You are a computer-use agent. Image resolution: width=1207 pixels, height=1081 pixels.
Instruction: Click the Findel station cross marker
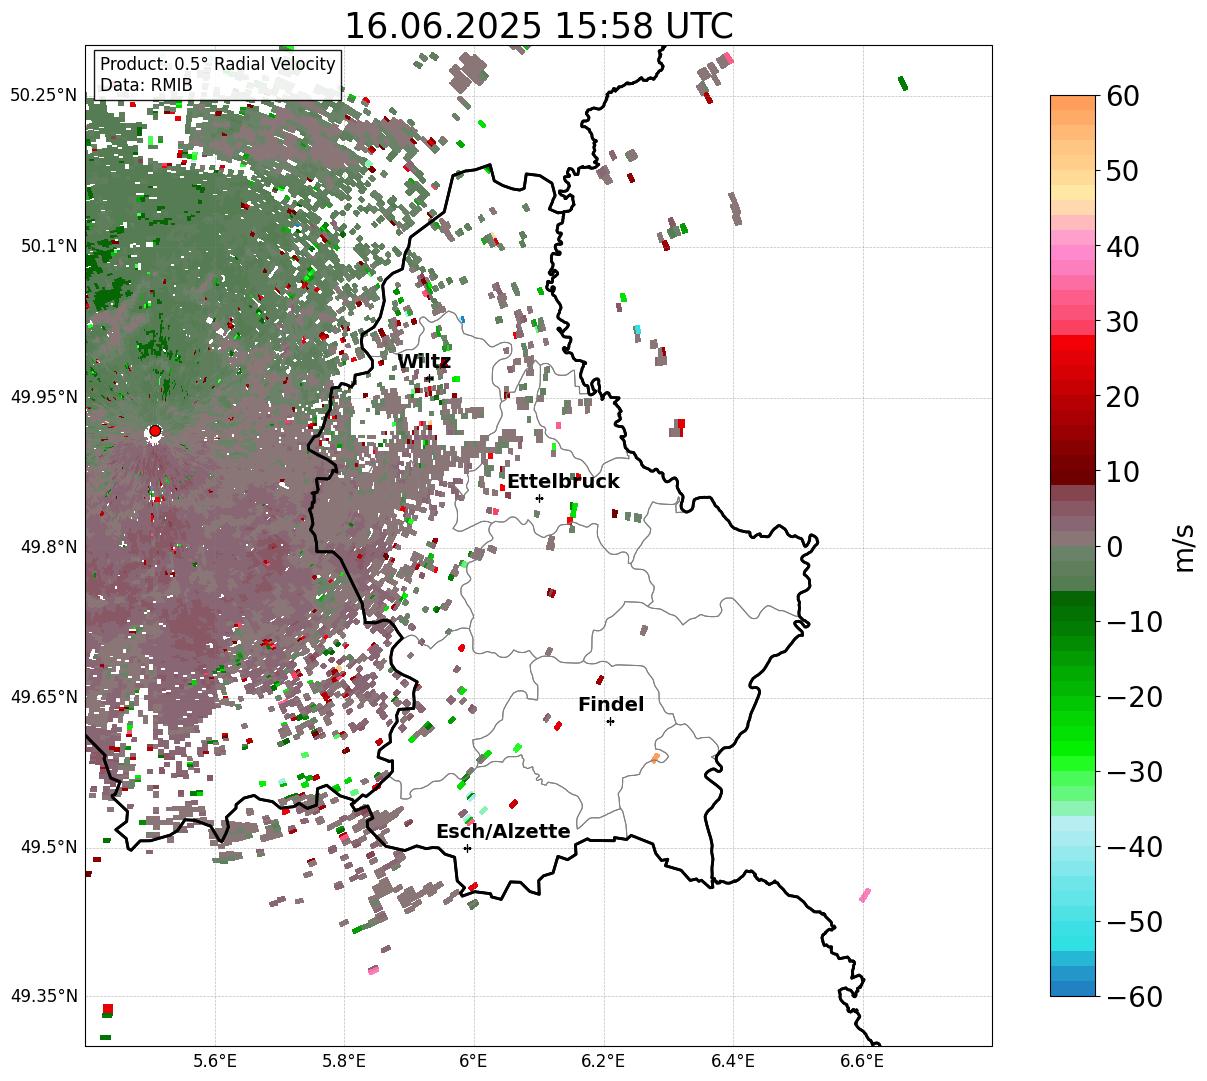pyautogui.click(x=610, y=721)
